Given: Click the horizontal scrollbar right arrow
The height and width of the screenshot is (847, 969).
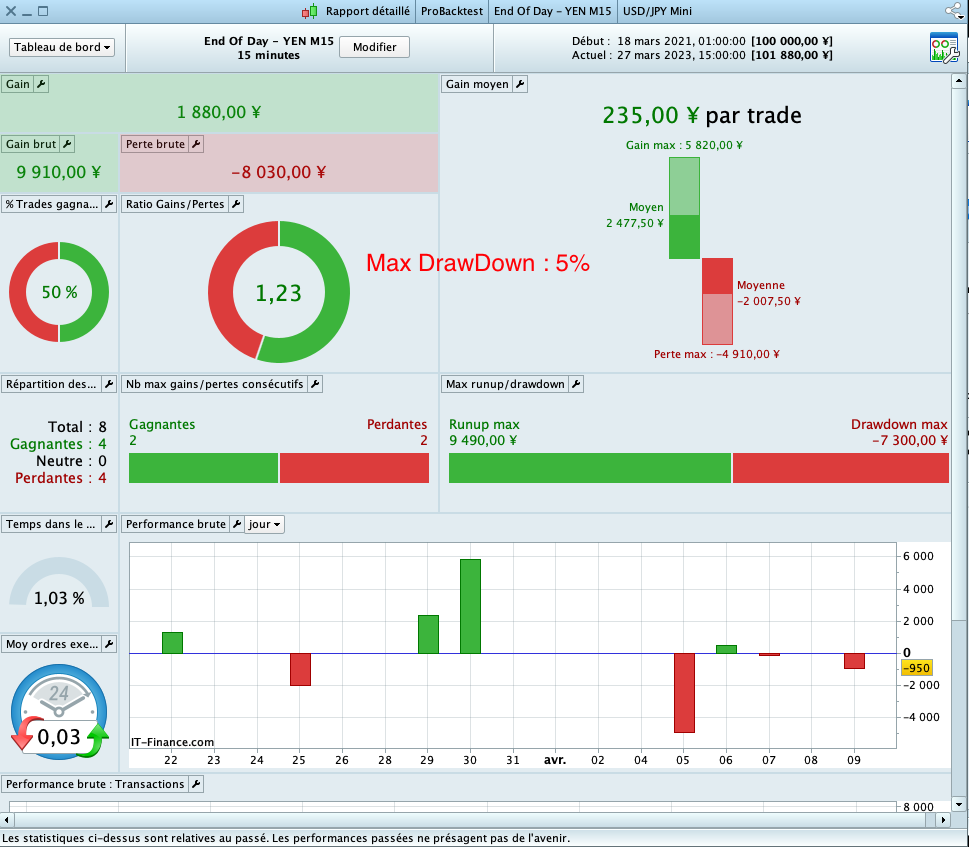Looking at the screenshot, I should click(x=943, y=820).
